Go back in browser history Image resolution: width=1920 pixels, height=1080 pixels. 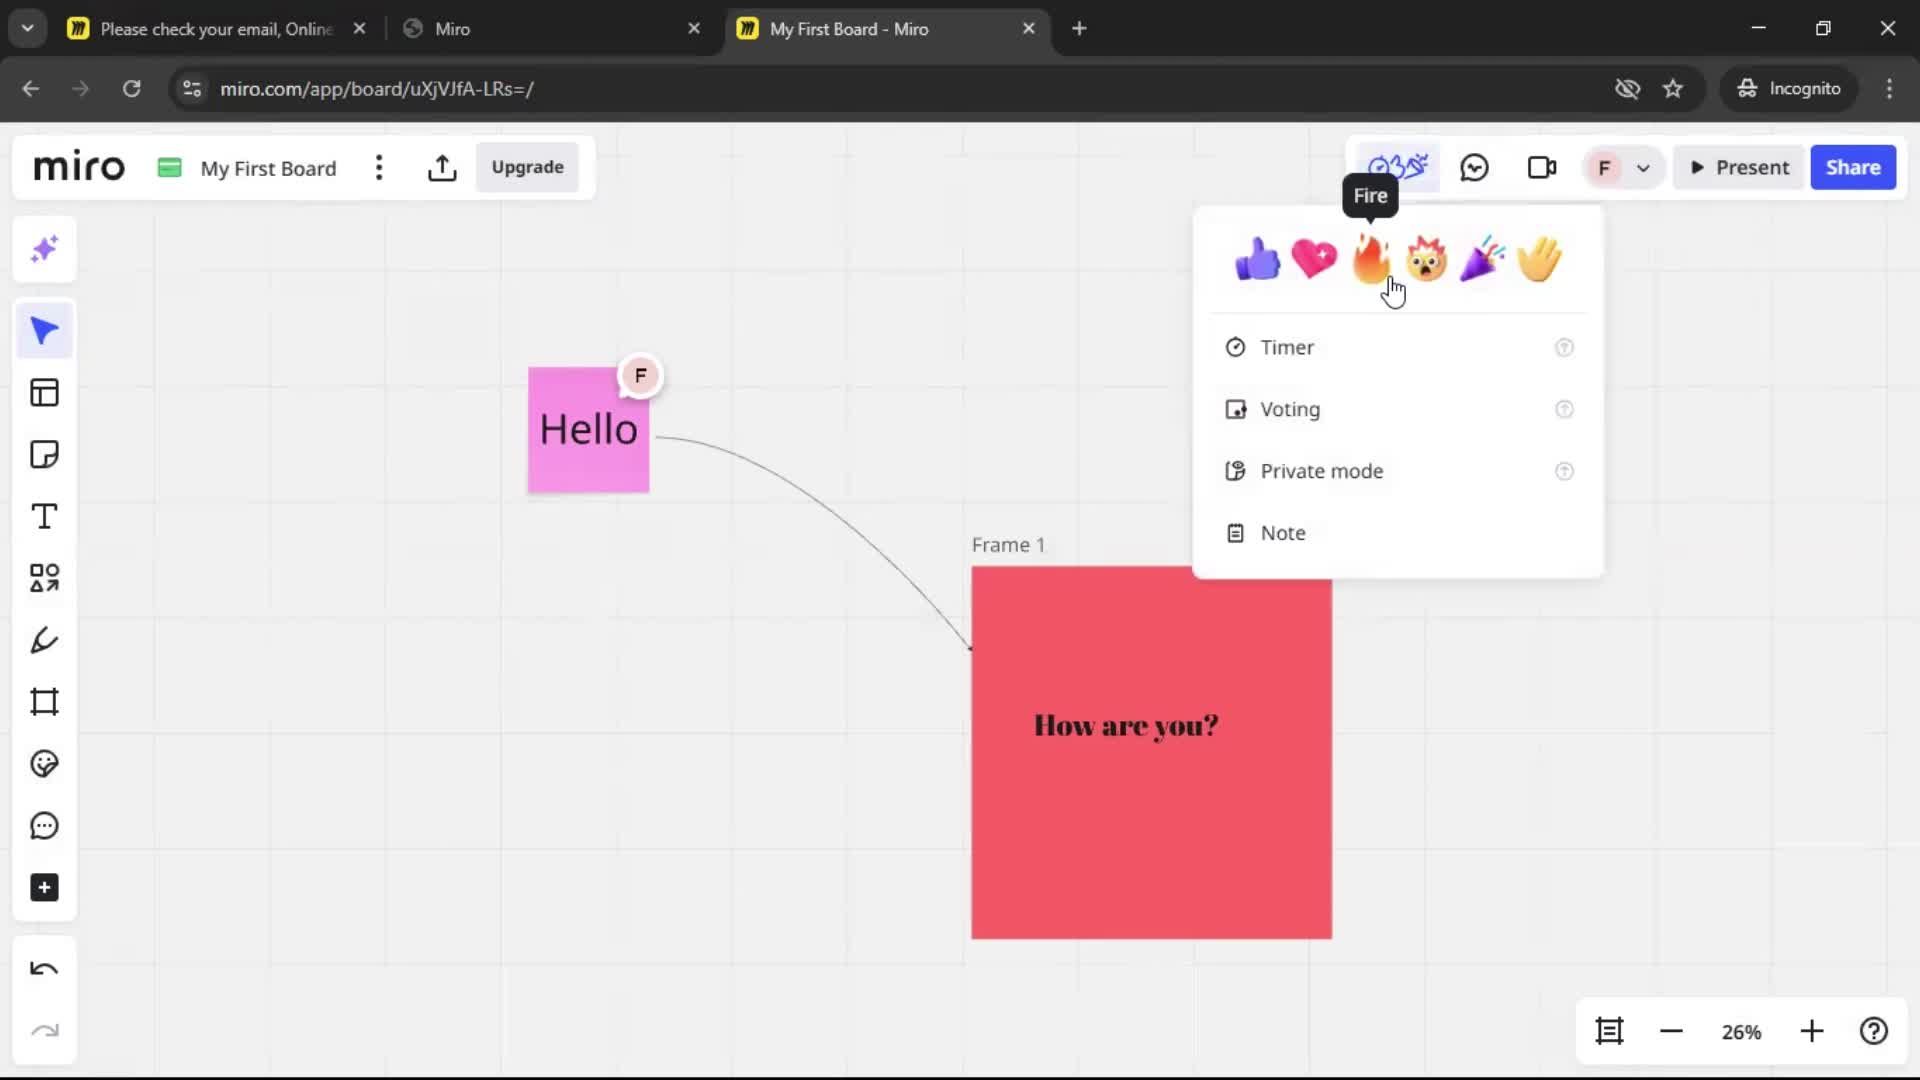[31, 89]
